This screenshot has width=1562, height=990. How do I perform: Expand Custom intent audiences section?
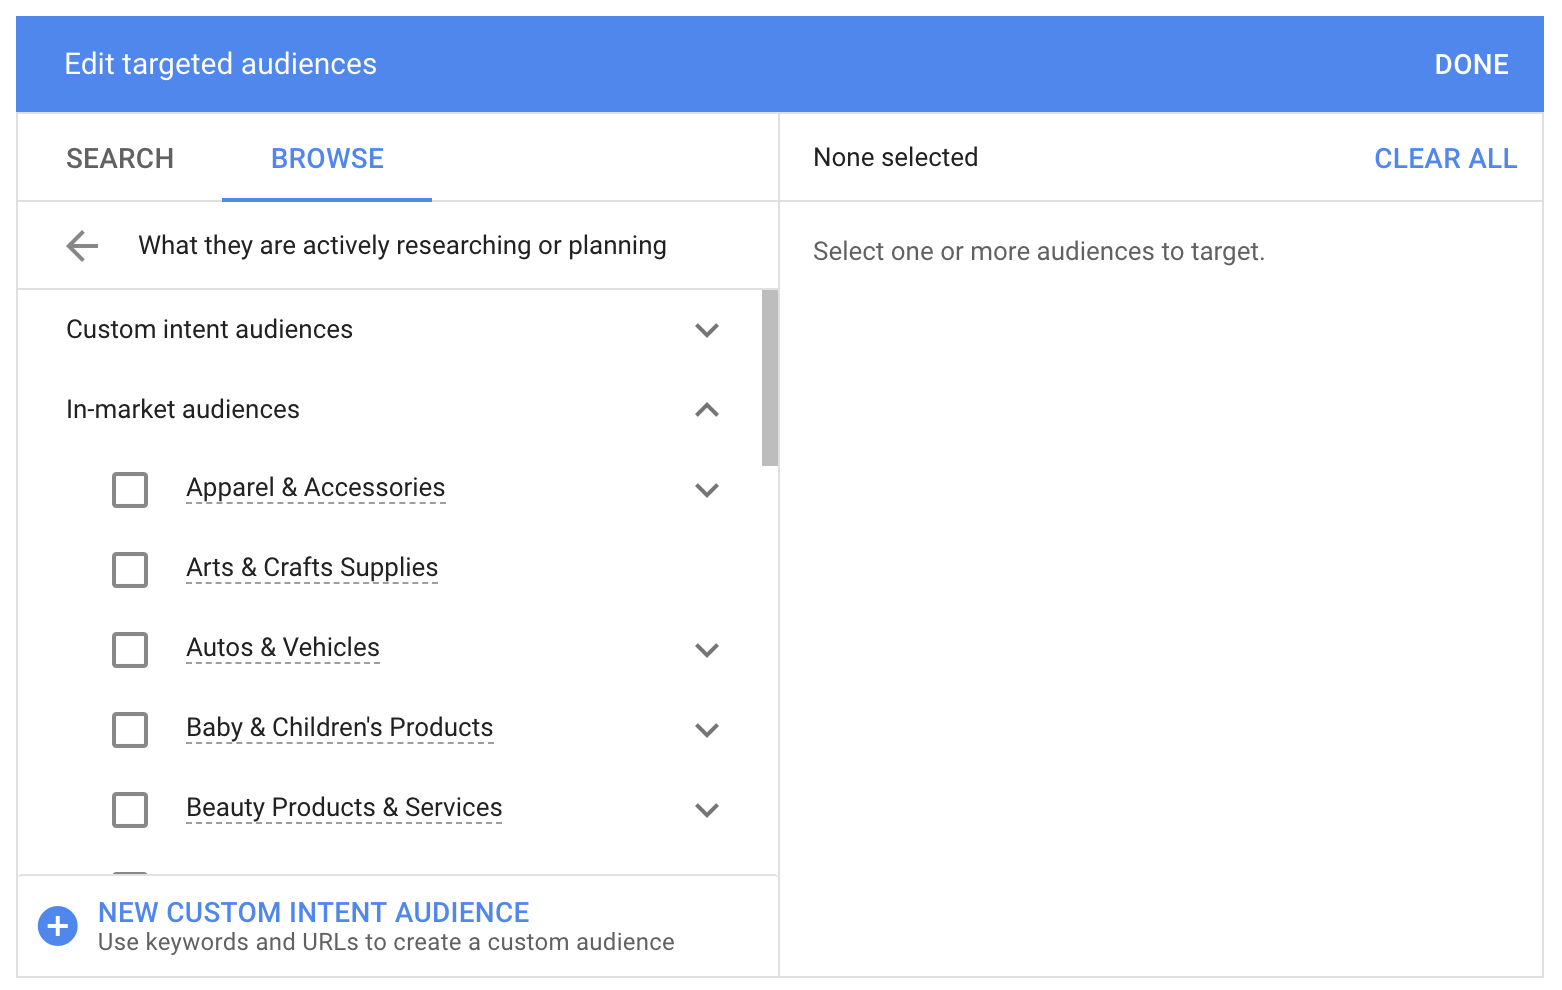707,330
